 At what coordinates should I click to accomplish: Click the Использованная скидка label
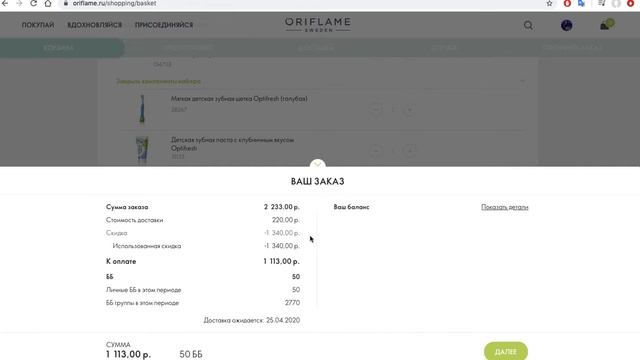(147, 246)
